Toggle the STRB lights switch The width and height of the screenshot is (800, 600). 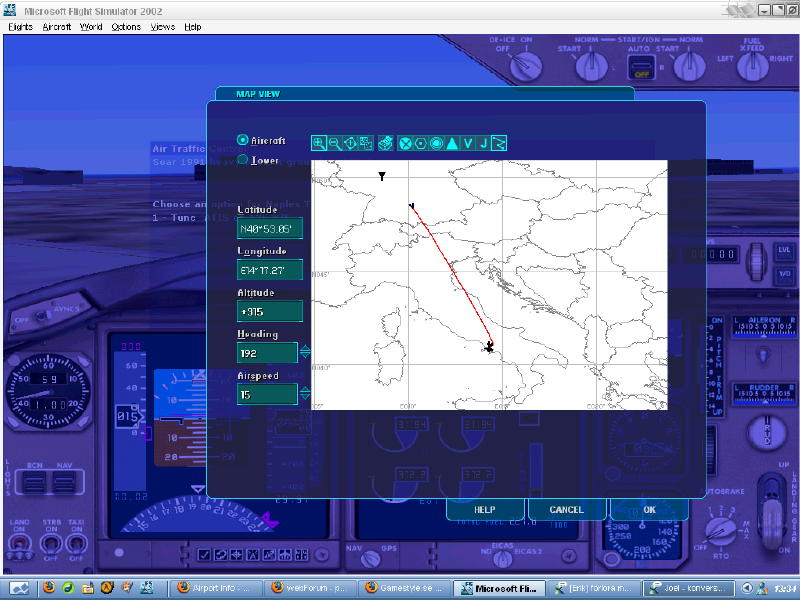pyautogui.click(x=51, y=544)
